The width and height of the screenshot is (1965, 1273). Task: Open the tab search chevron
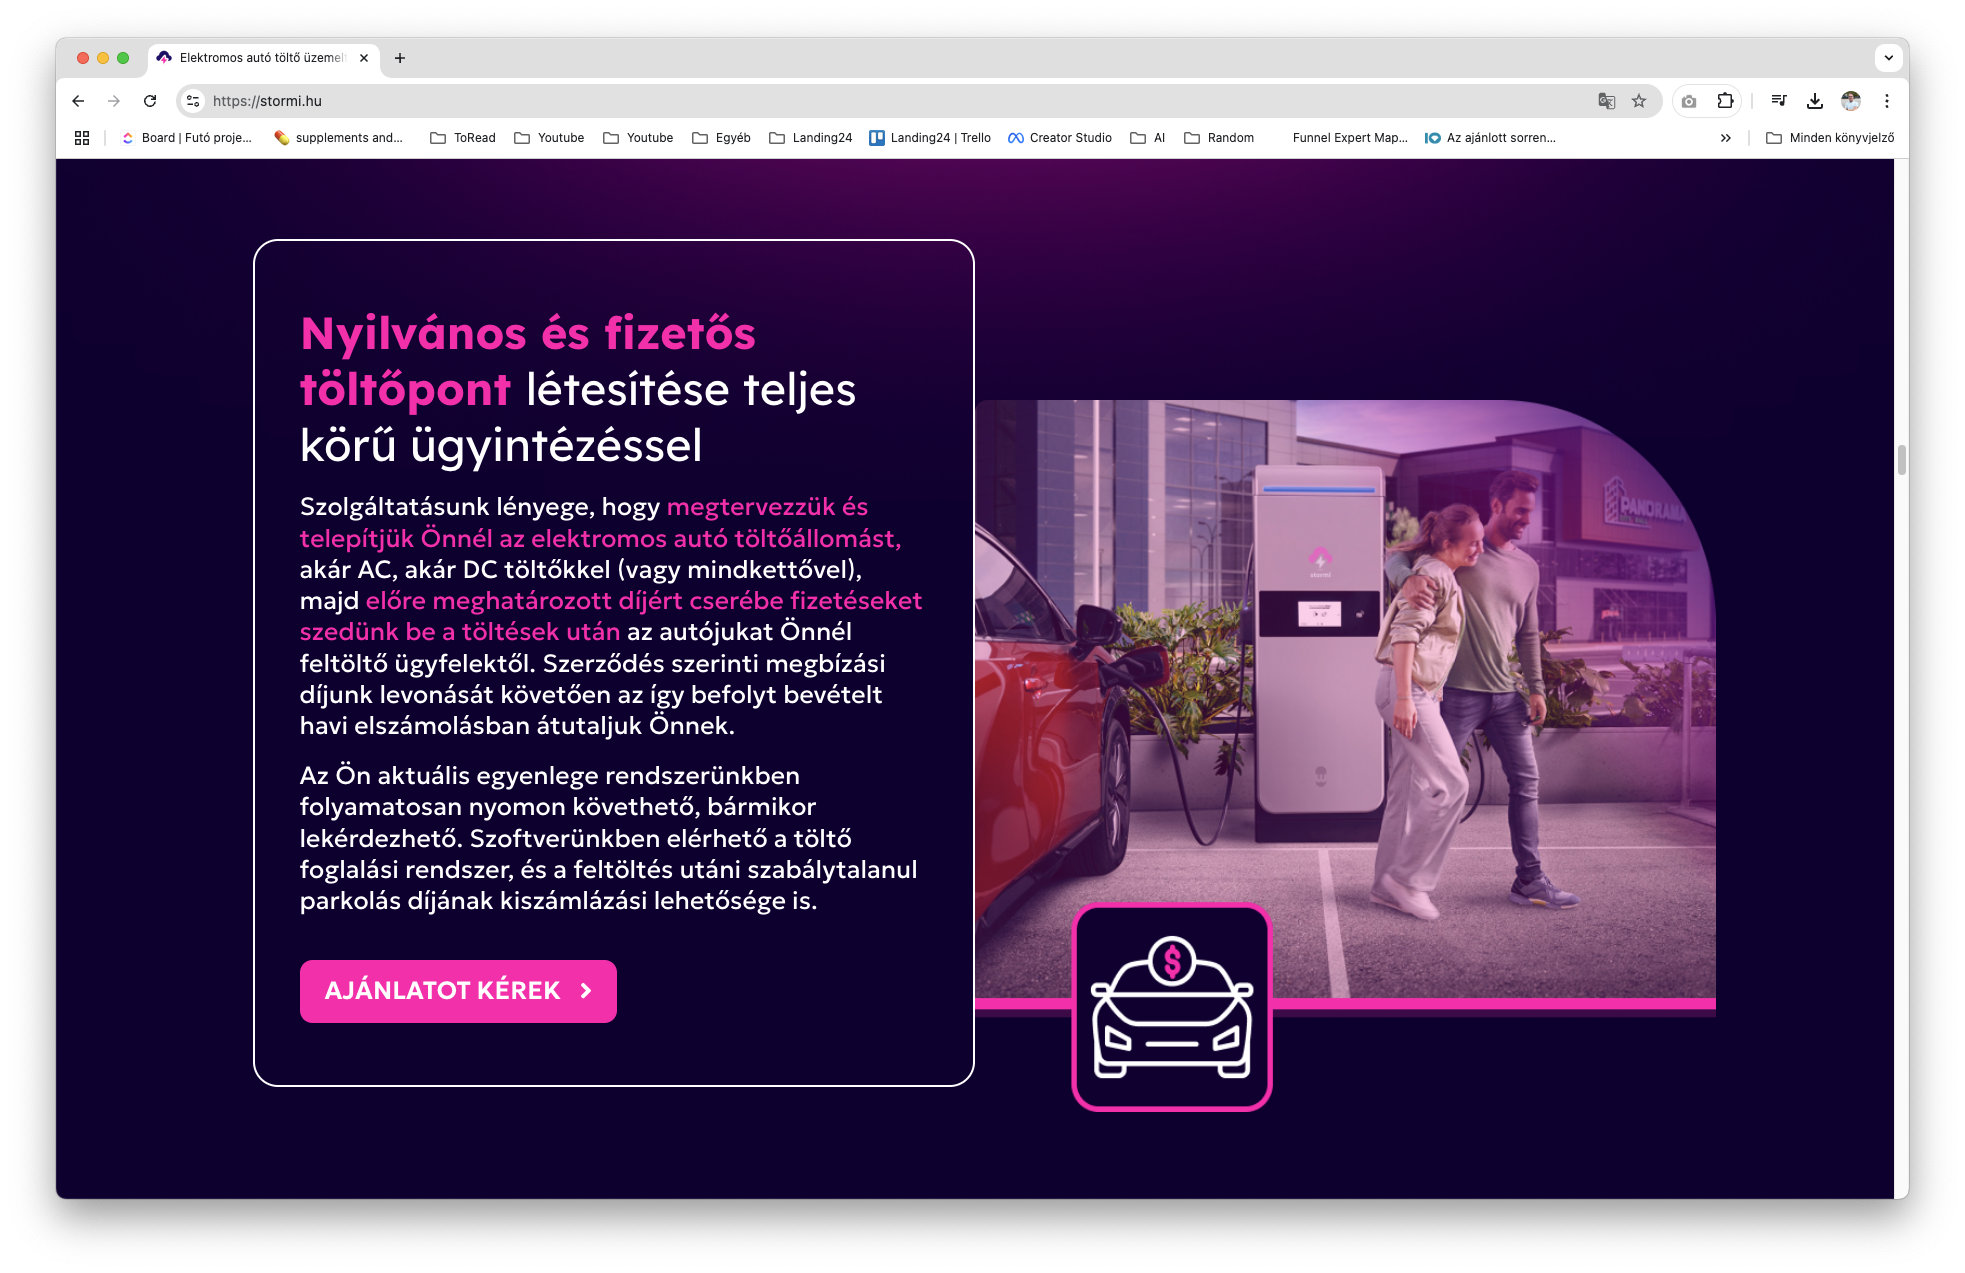point(1887,58)
